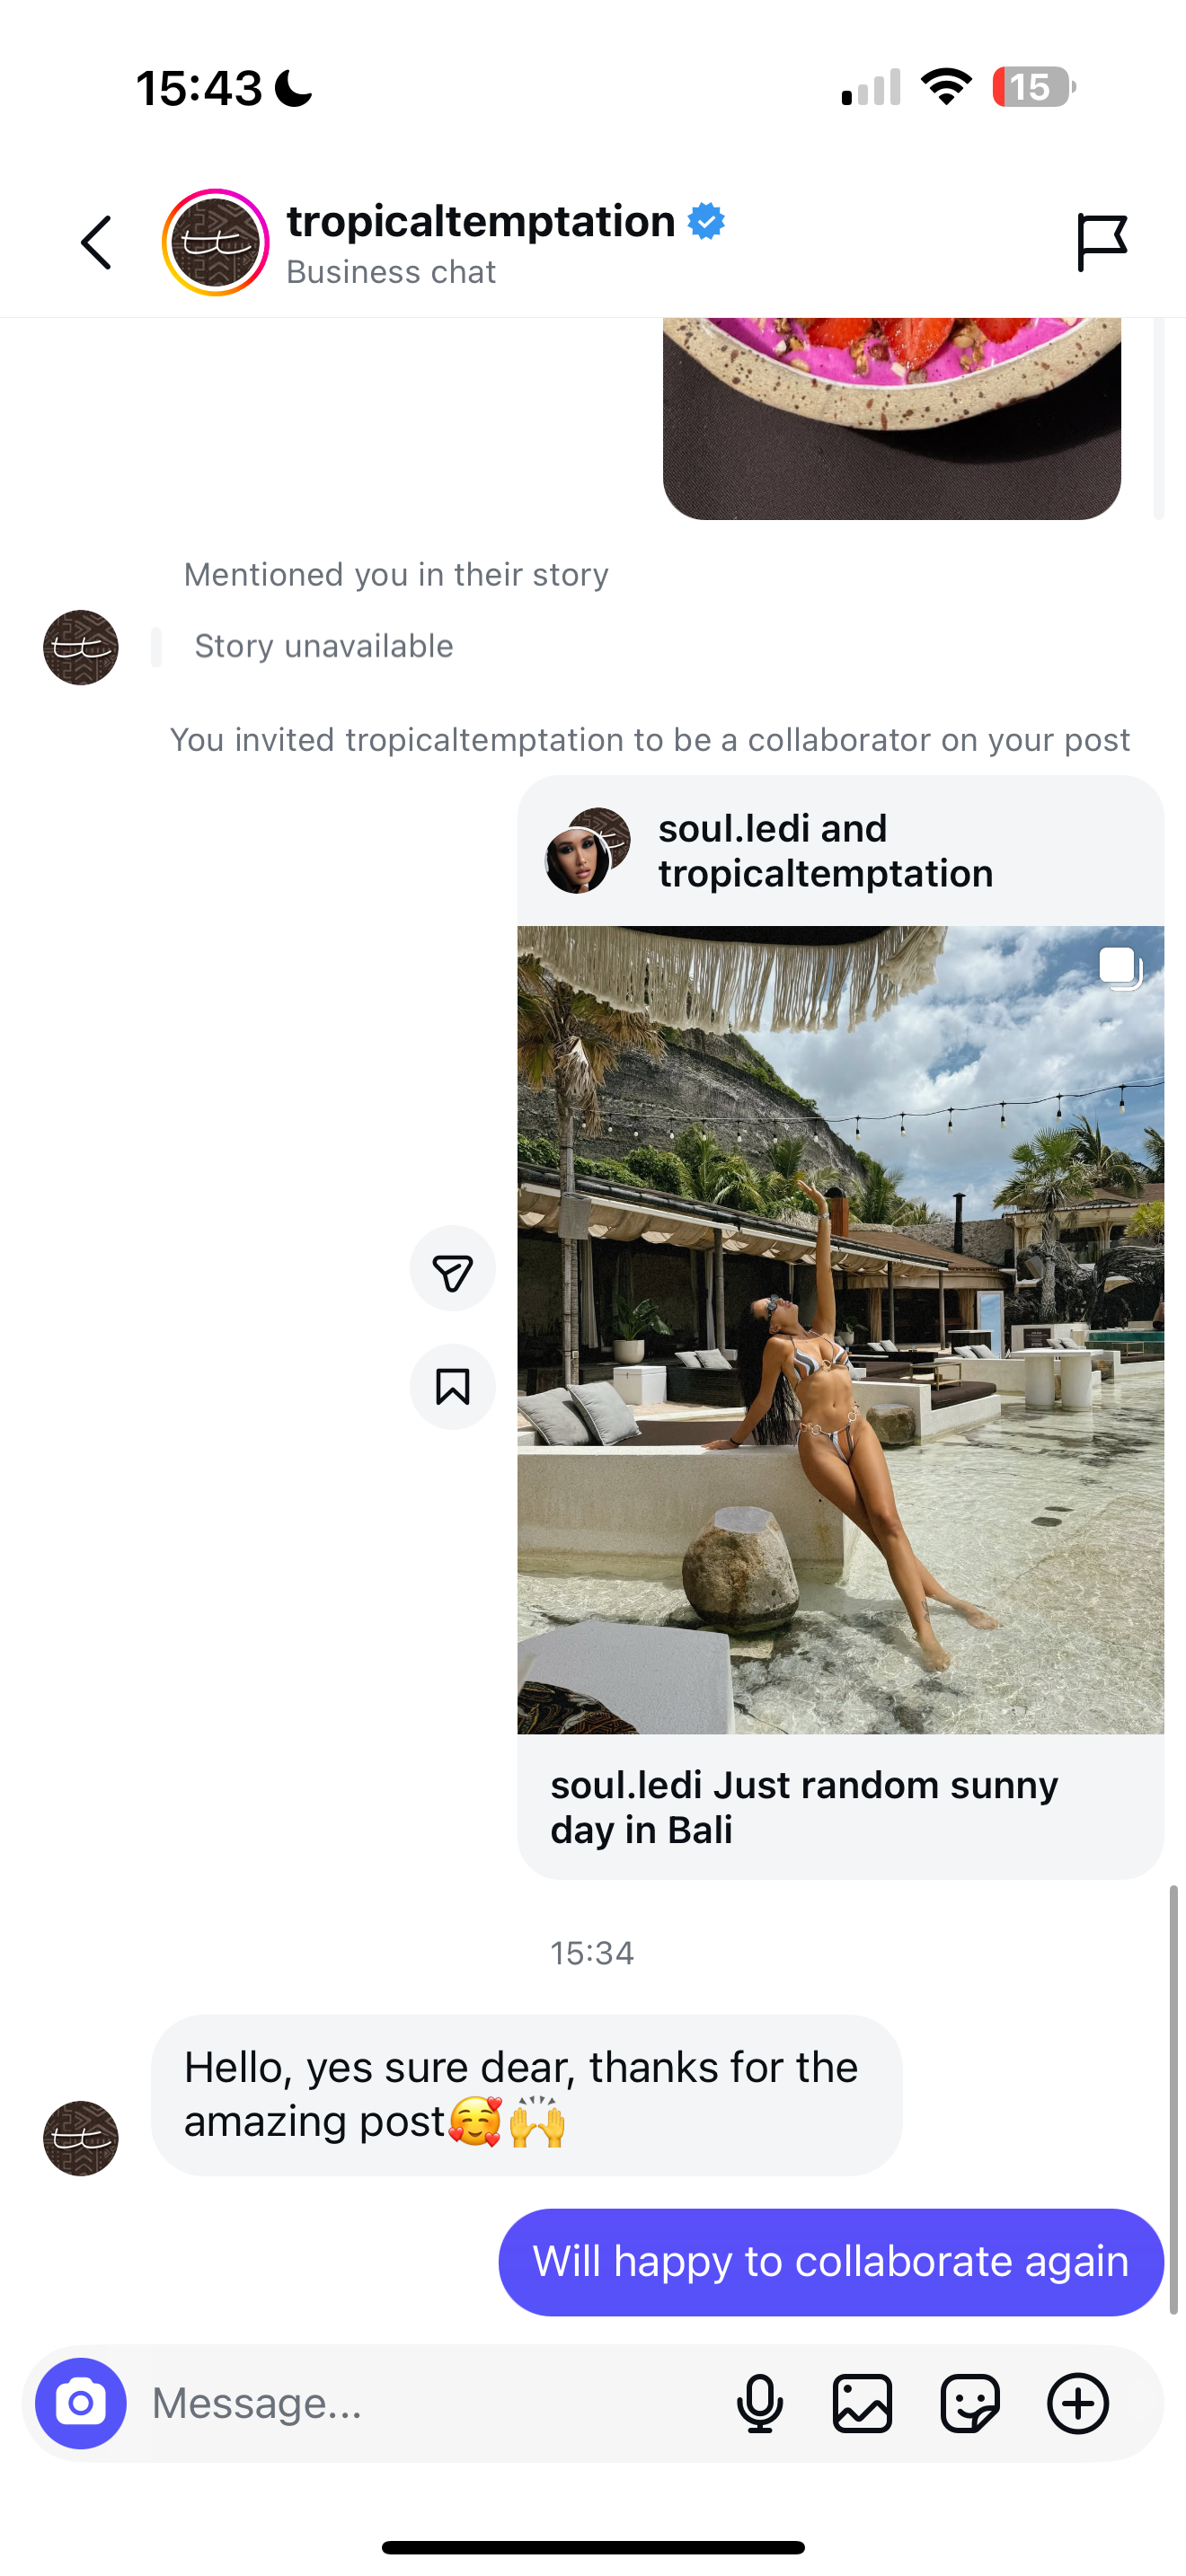Open camera from message bar
The image size is (1186, 2576).
pos(81,2403)
